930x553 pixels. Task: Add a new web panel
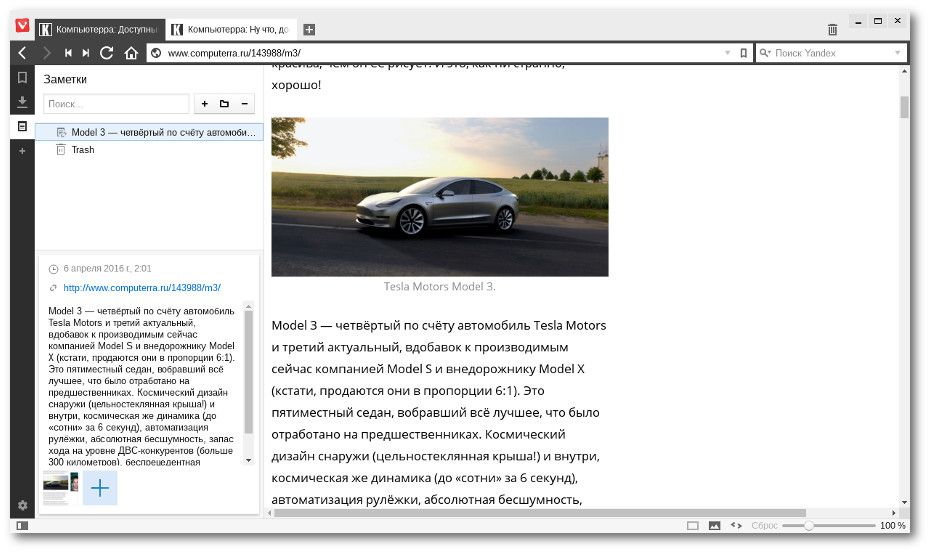coord(22,151)
